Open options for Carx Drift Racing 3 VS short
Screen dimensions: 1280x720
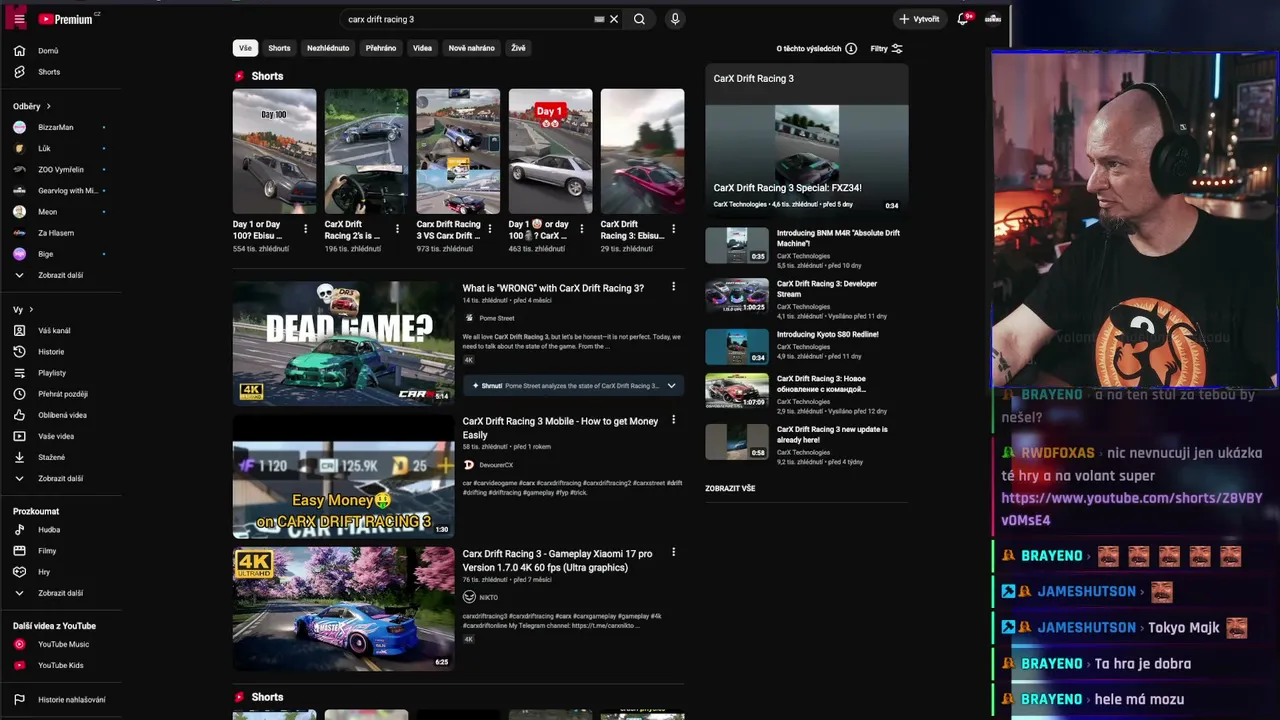pyautogui.click(x=489, y=229)
